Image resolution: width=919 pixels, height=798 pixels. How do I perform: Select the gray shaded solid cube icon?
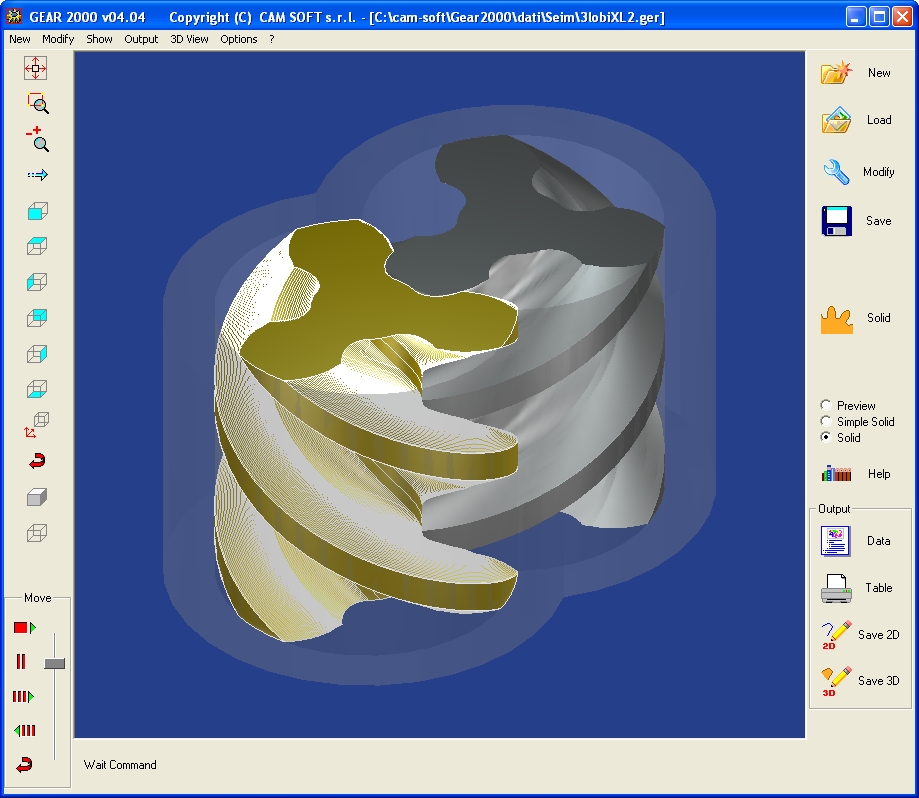pos(37,497)
